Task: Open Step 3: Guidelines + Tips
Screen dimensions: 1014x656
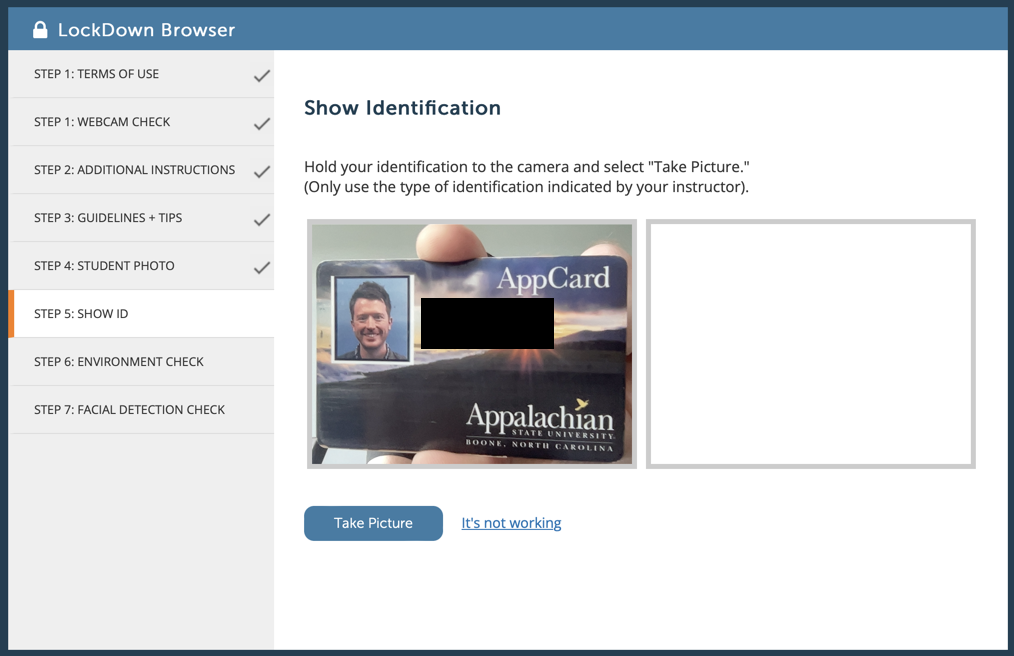Action: click(141, 217)
